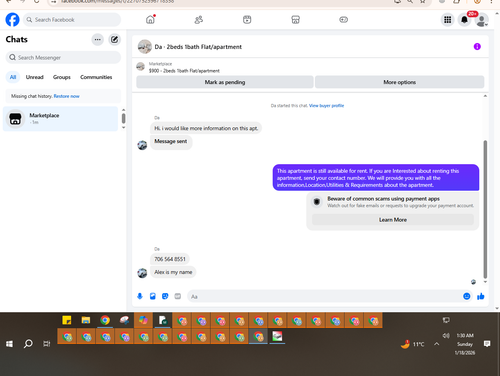Click the 'Message sent' bubble
The width and height of the screenshot is (500, 376).
[171, 142]
